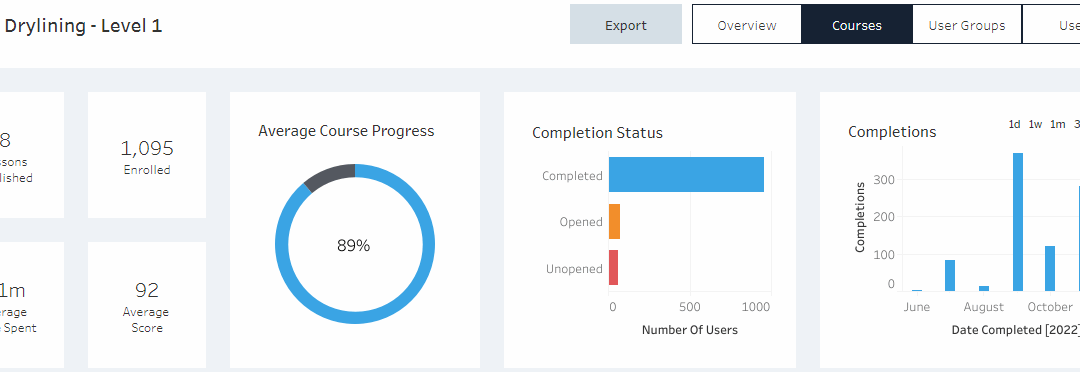Screen dimensions: 1080x372
Task: Select the 1,095 Enrolled card
Action: 147,155
